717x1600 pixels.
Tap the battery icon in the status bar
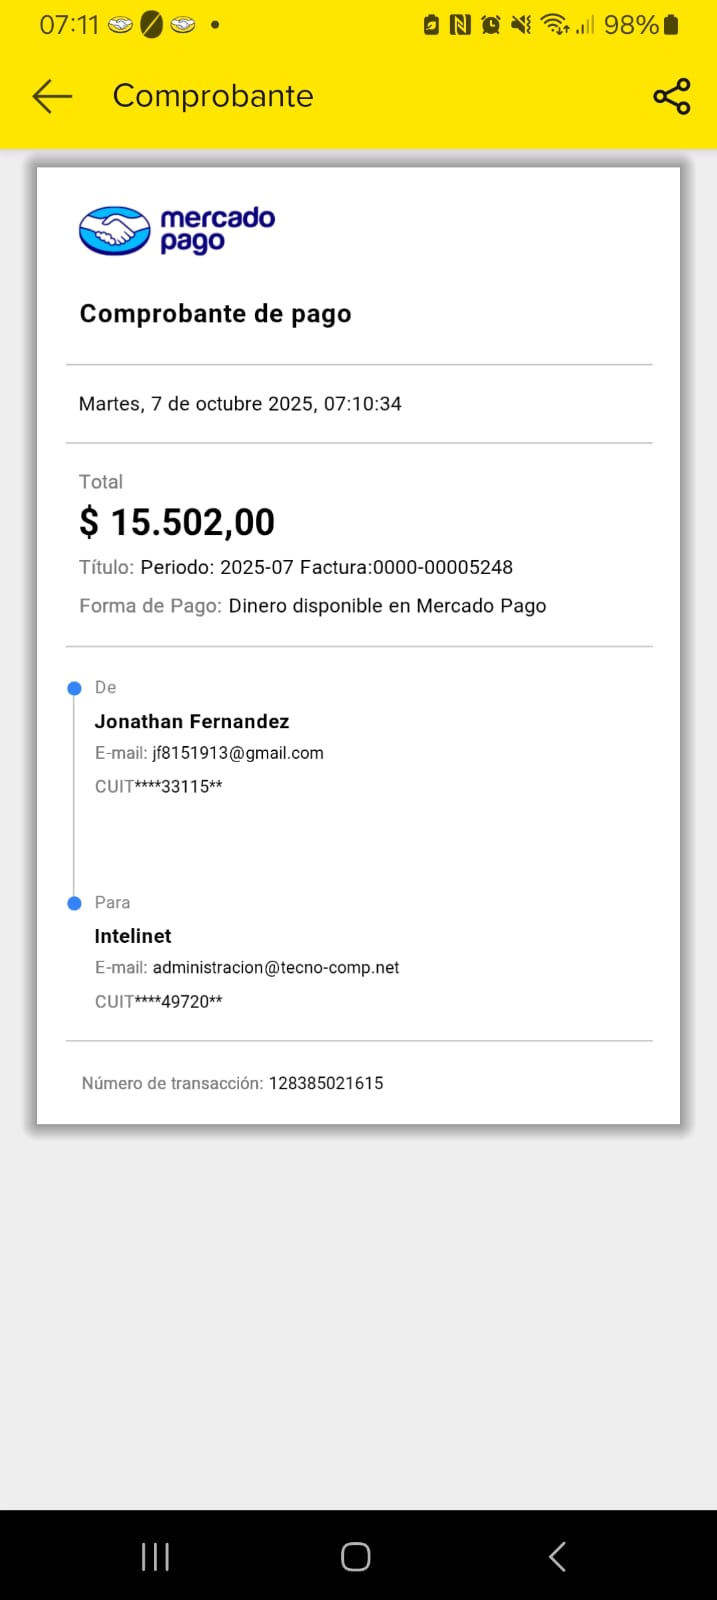click(671, 25)
